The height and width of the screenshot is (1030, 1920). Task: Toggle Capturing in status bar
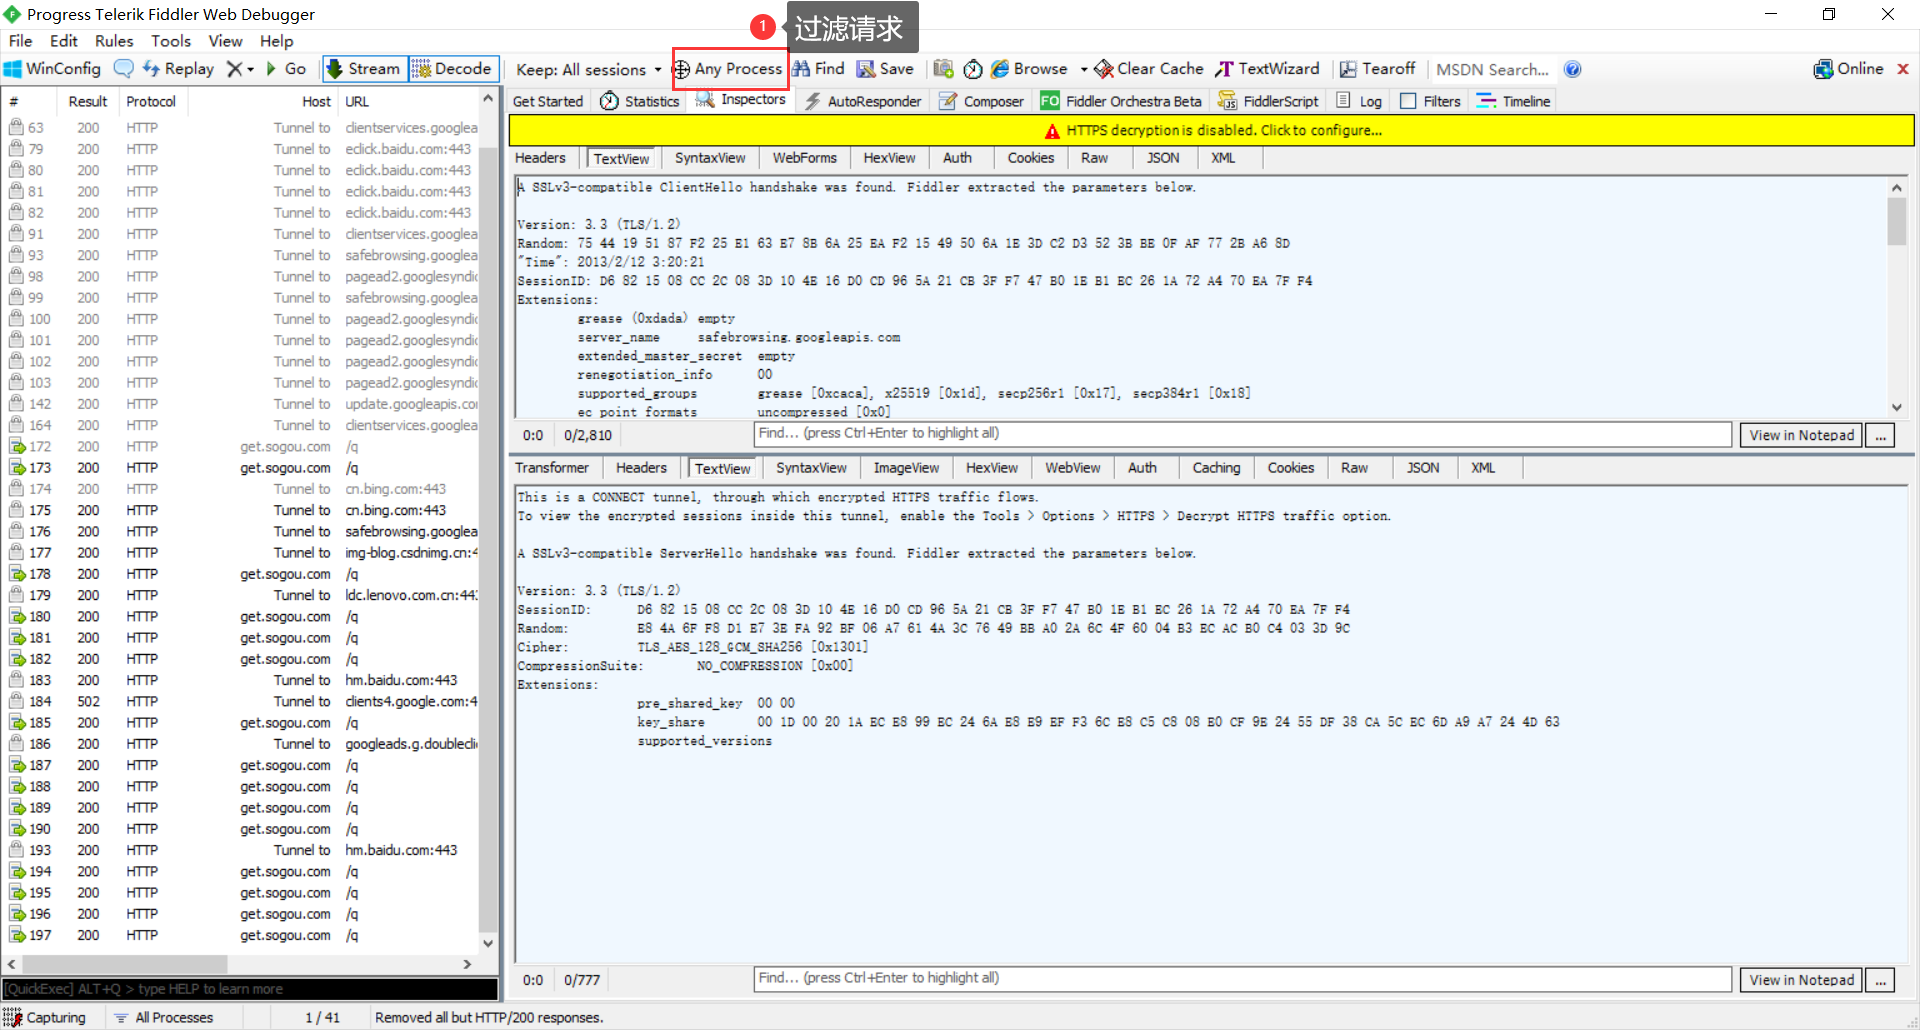[45, 1017]
